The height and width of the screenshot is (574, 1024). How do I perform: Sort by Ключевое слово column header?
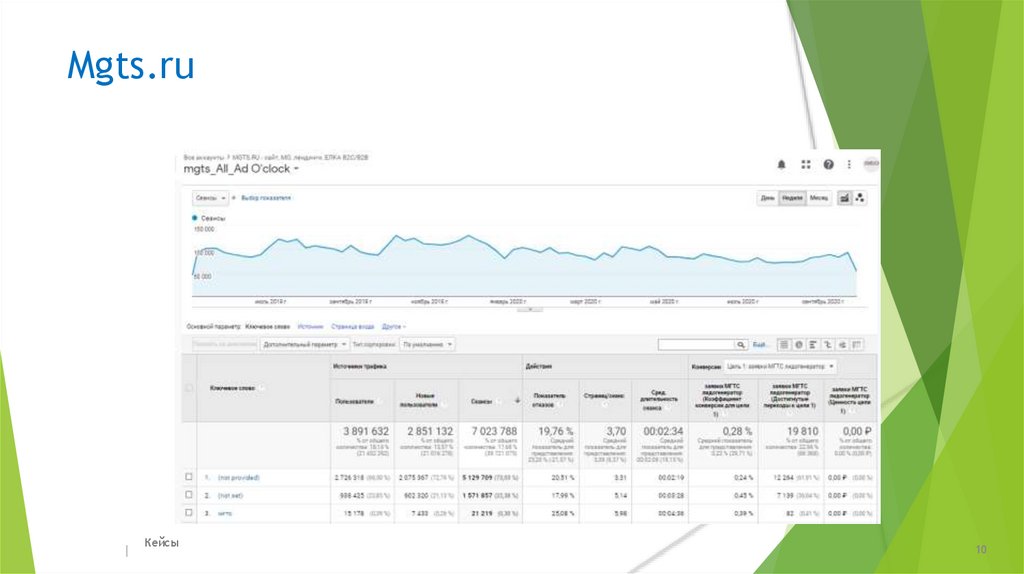point(232,389)
